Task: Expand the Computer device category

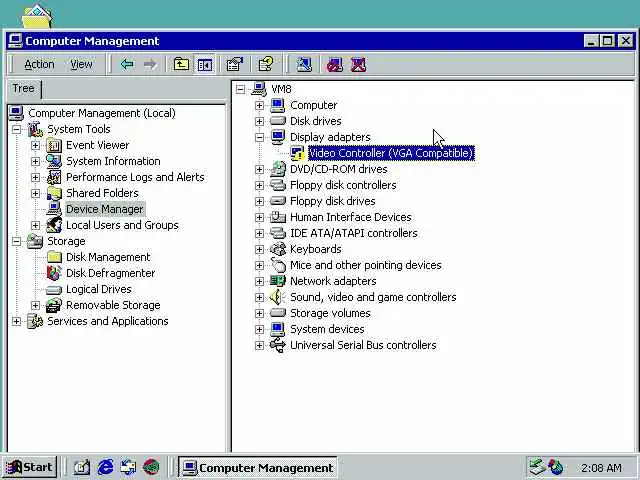Action: click(259, 105)
